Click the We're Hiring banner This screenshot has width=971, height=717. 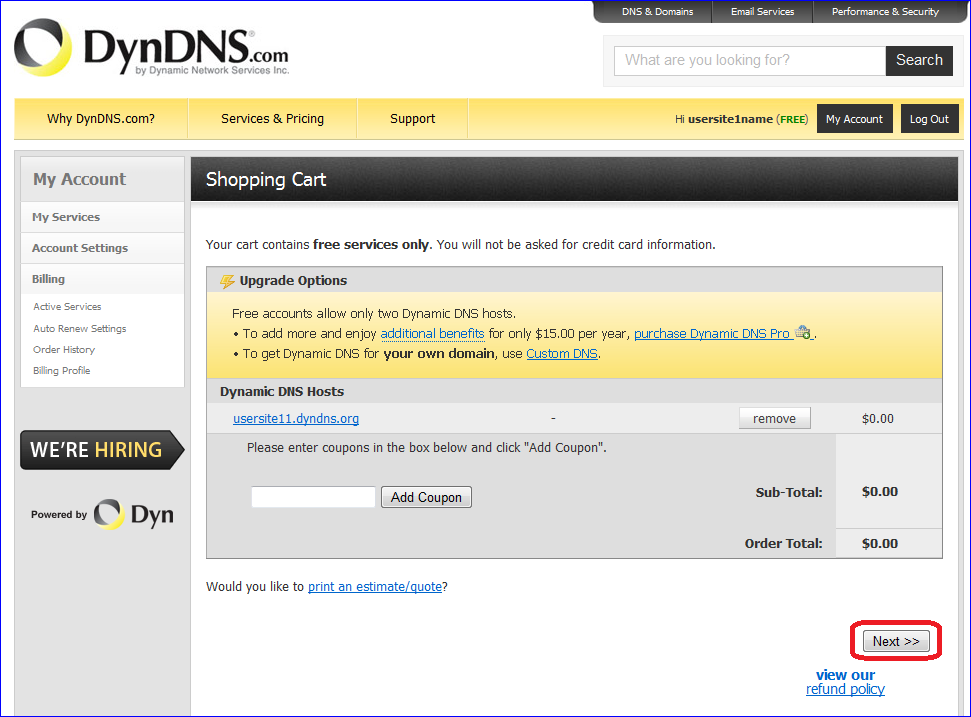[x=102, y=450]
